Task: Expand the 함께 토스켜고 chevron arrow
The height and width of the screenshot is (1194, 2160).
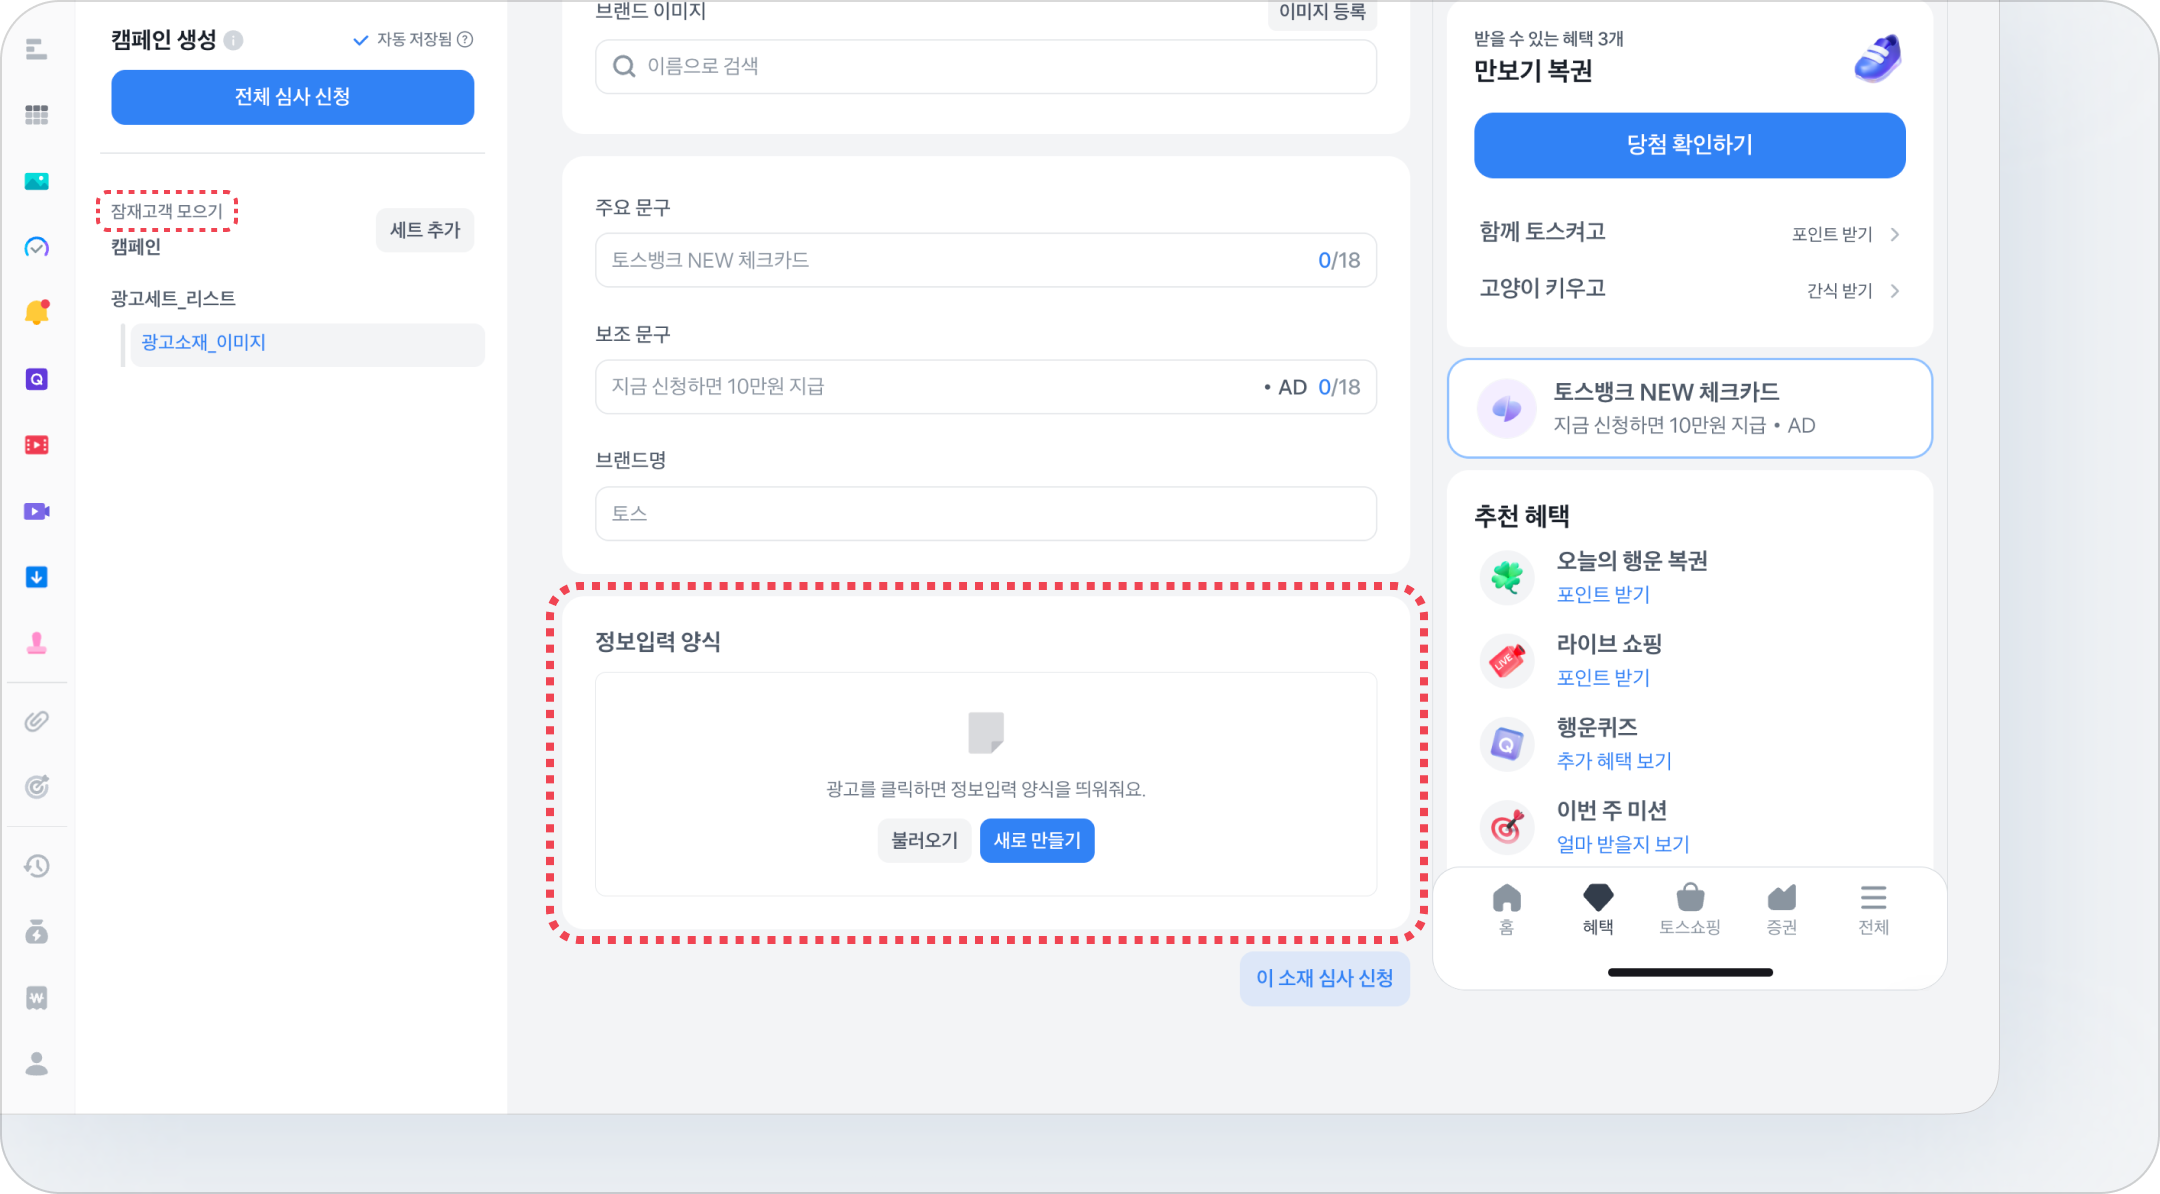Action: [x=1894, y=234]
